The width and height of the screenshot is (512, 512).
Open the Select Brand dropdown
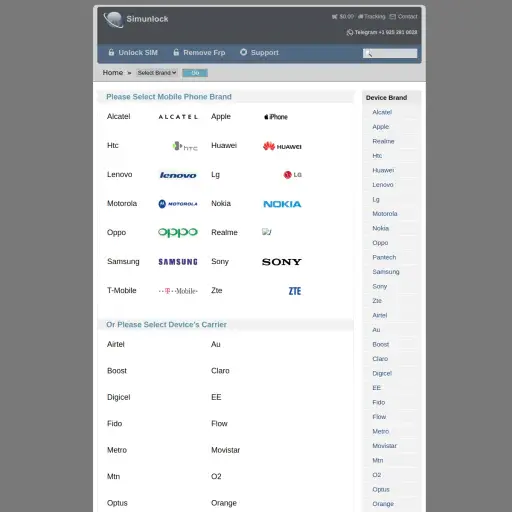coord(156,73)
